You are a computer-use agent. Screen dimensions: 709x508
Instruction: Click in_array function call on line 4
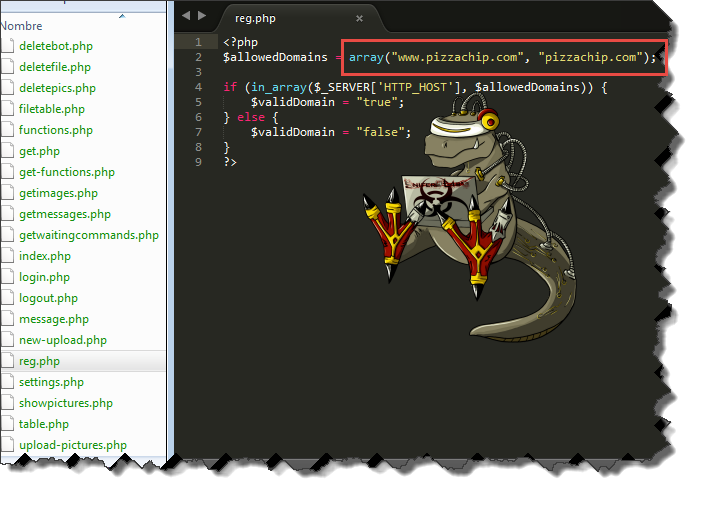pyautogui.click(x=279, y=87)
